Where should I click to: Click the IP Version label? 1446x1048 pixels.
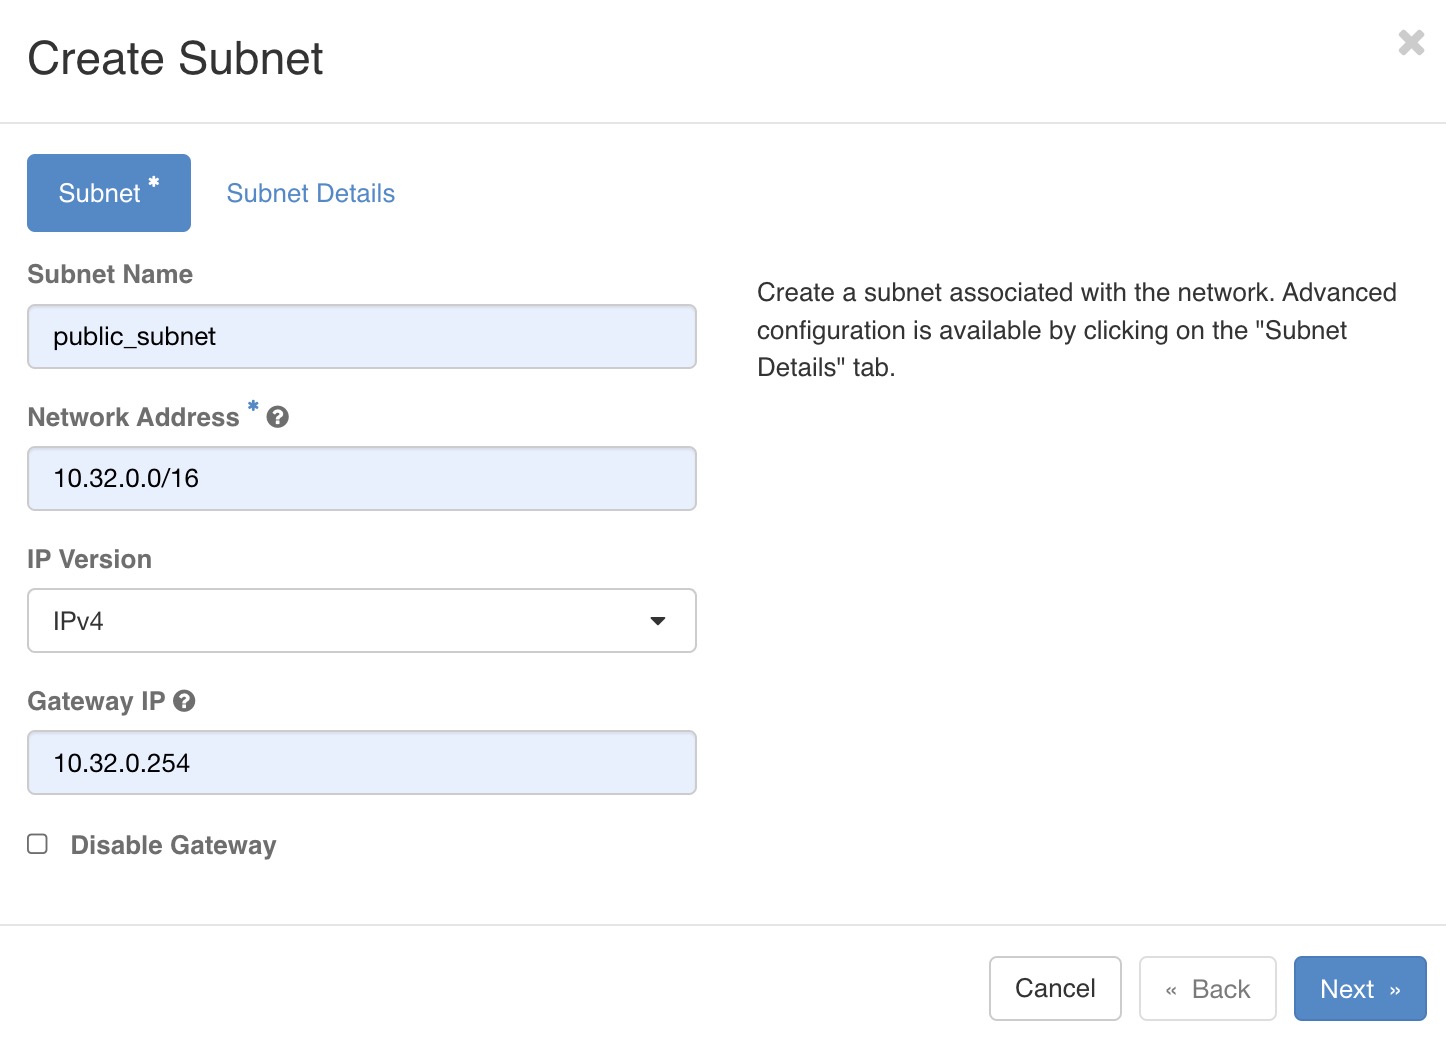pos(90,559)
